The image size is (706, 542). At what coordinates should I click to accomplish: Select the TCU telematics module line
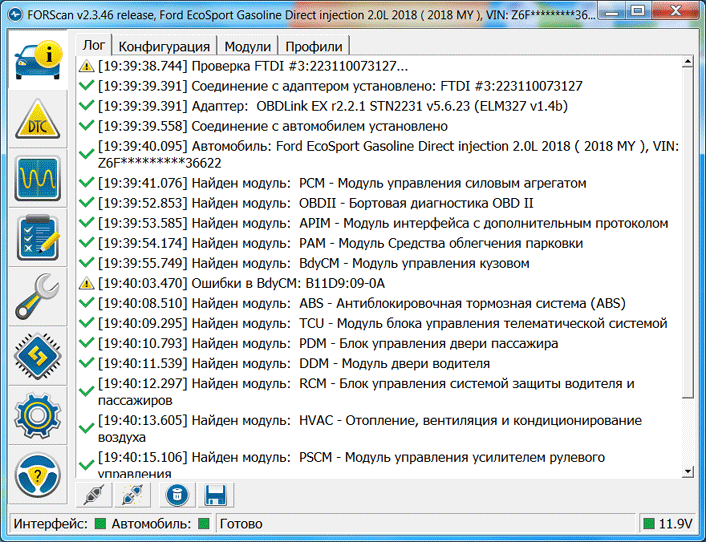383,323
